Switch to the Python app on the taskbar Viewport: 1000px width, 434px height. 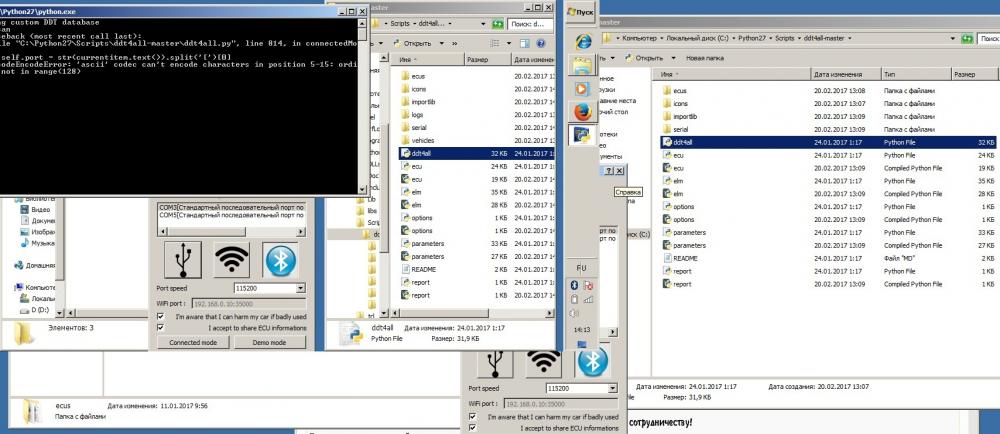tap(582, 135)
